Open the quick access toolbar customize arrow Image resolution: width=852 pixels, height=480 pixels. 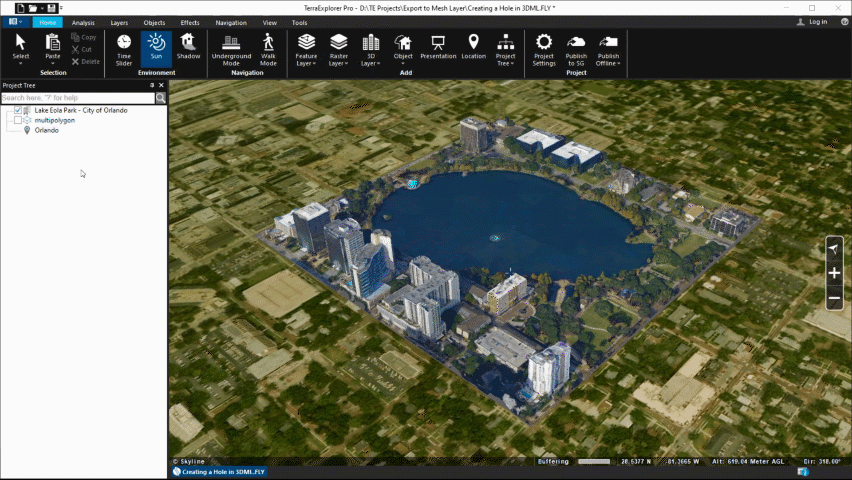[61, 8]
